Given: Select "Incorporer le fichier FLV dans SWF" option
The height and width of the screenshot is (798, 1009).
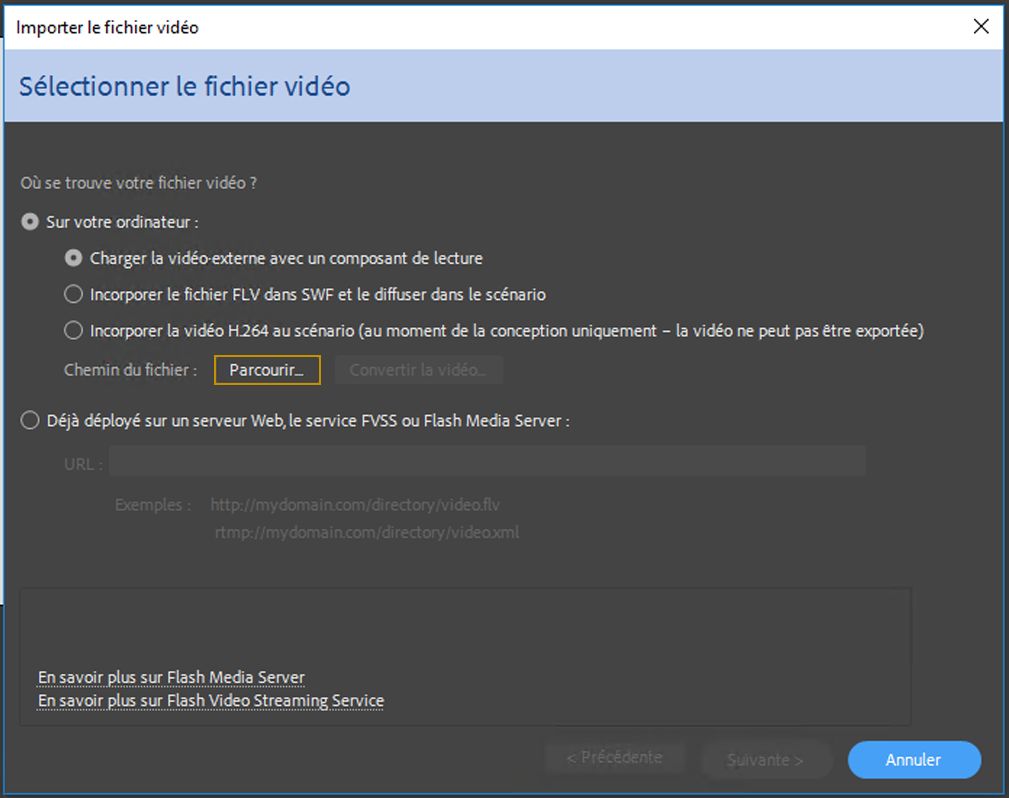Looking at the screenshot, I should (x=73, y=295).
